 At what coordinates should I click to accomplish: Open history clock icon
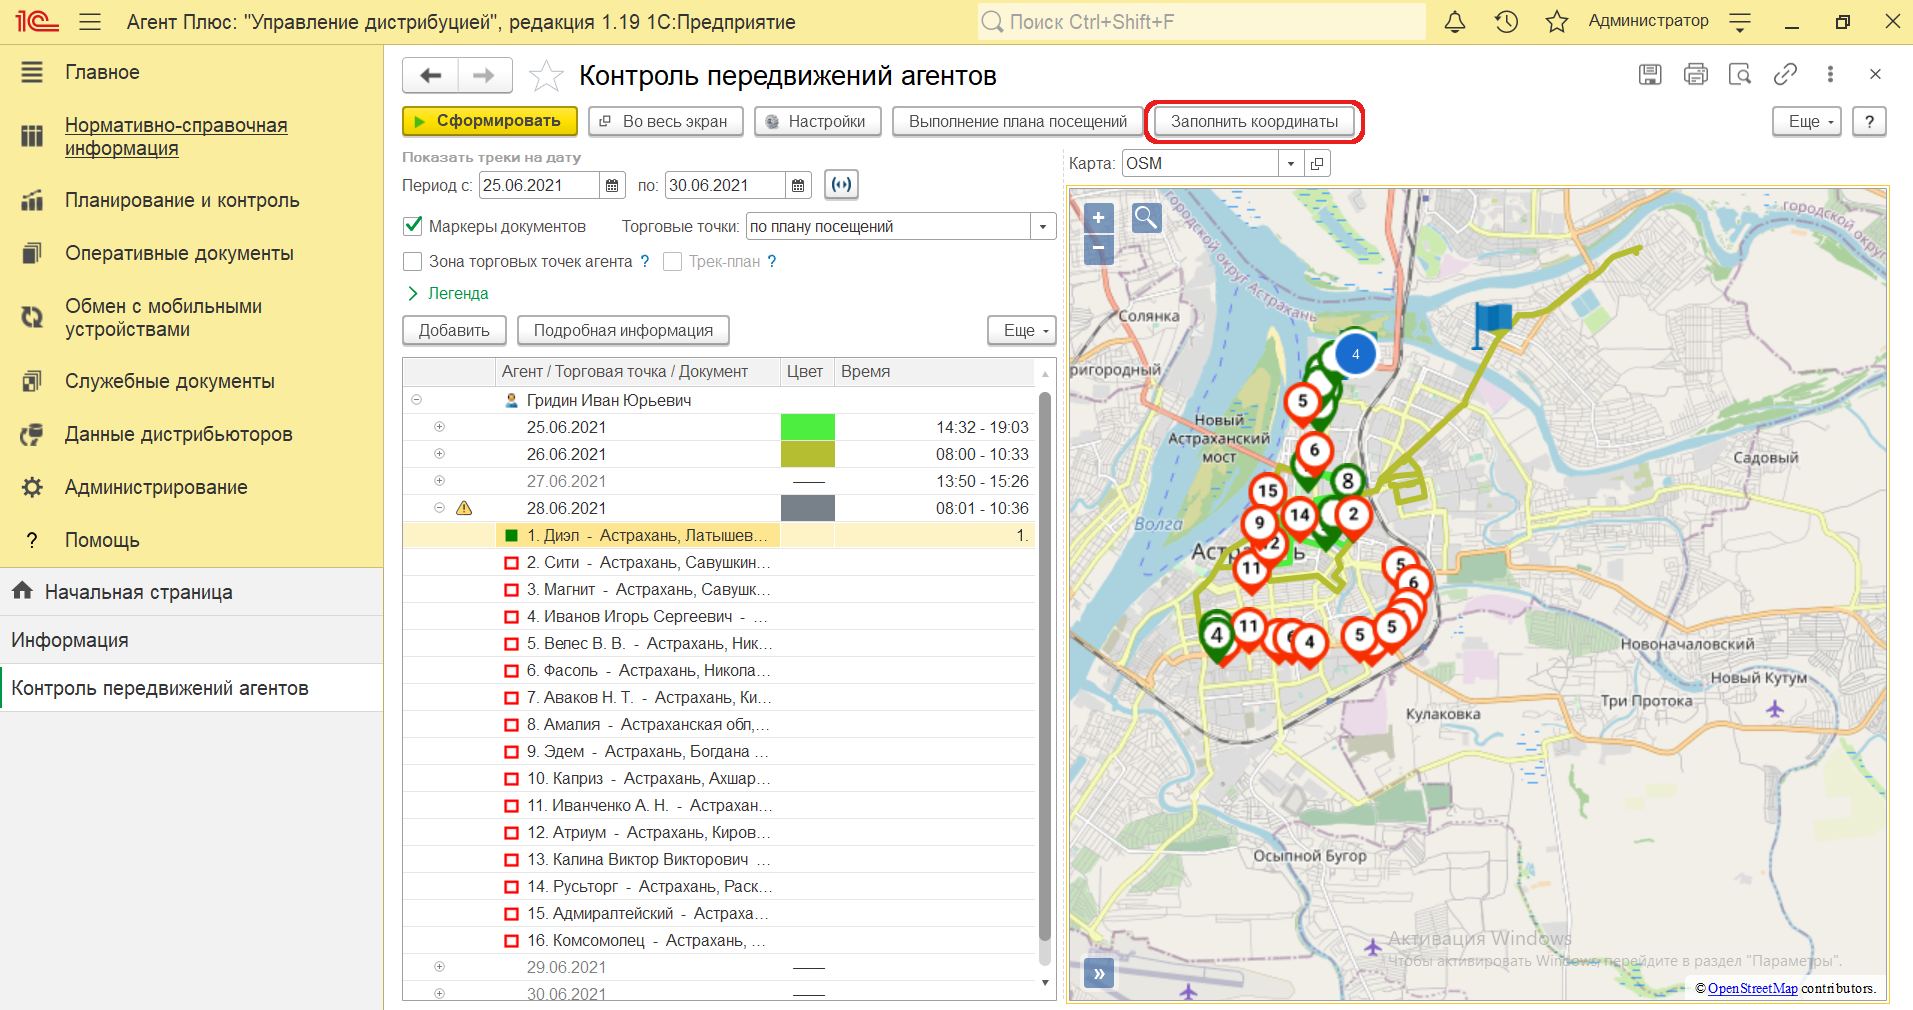pyautogui.click(x=1506, y=21)
